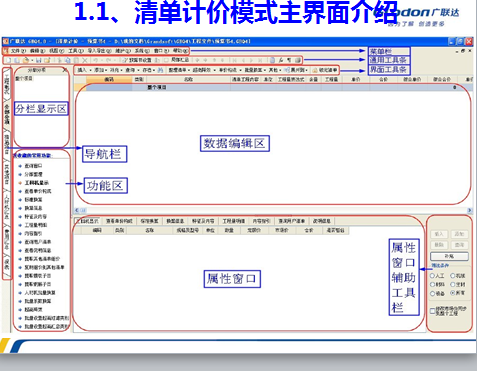Open the 查询 dropdown in interface toolbar
477x371 pixels.
point(132,70)
